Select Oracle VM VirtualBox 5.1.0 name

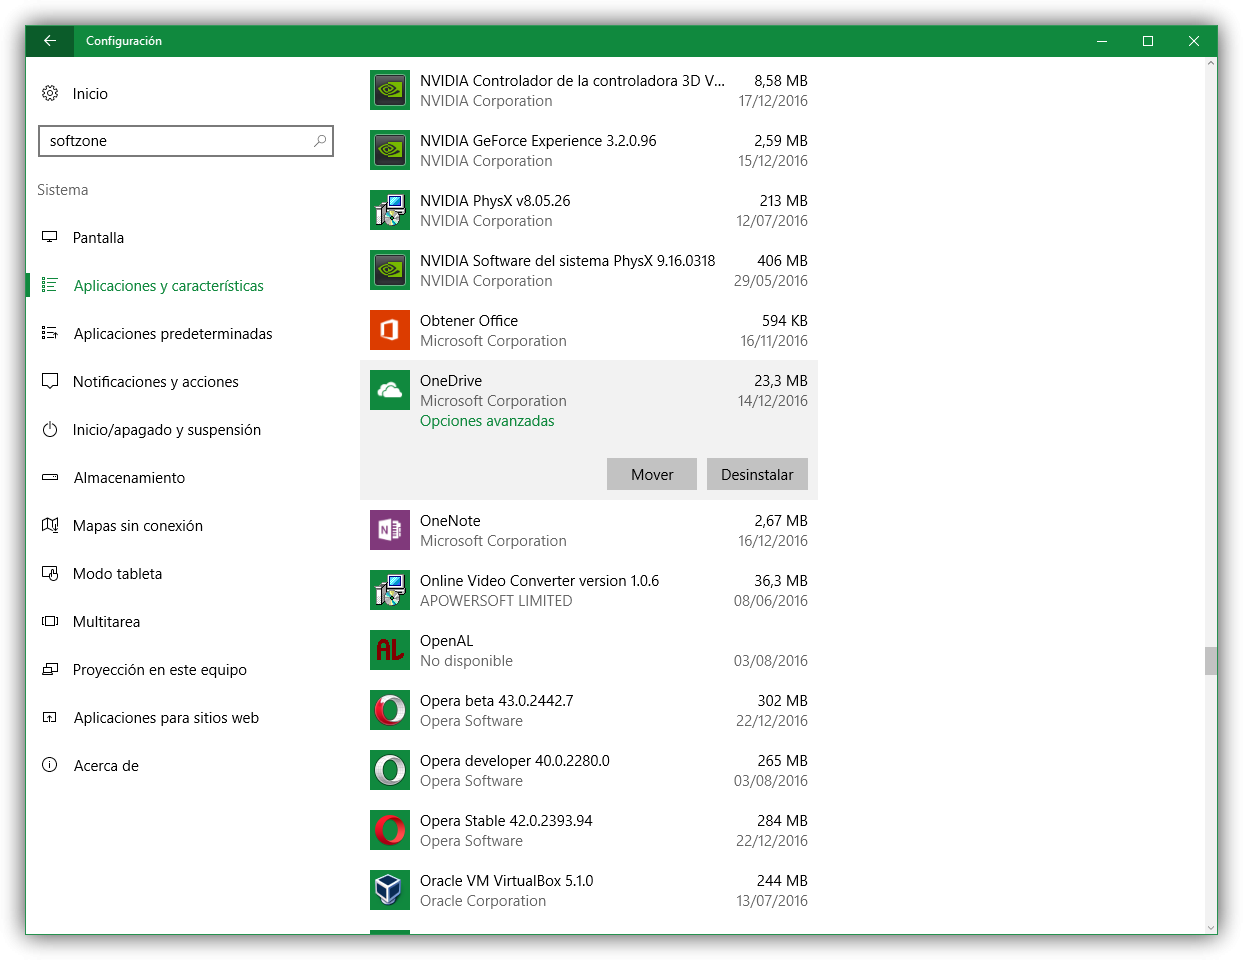pyautogui.click(x=507, y=880)
